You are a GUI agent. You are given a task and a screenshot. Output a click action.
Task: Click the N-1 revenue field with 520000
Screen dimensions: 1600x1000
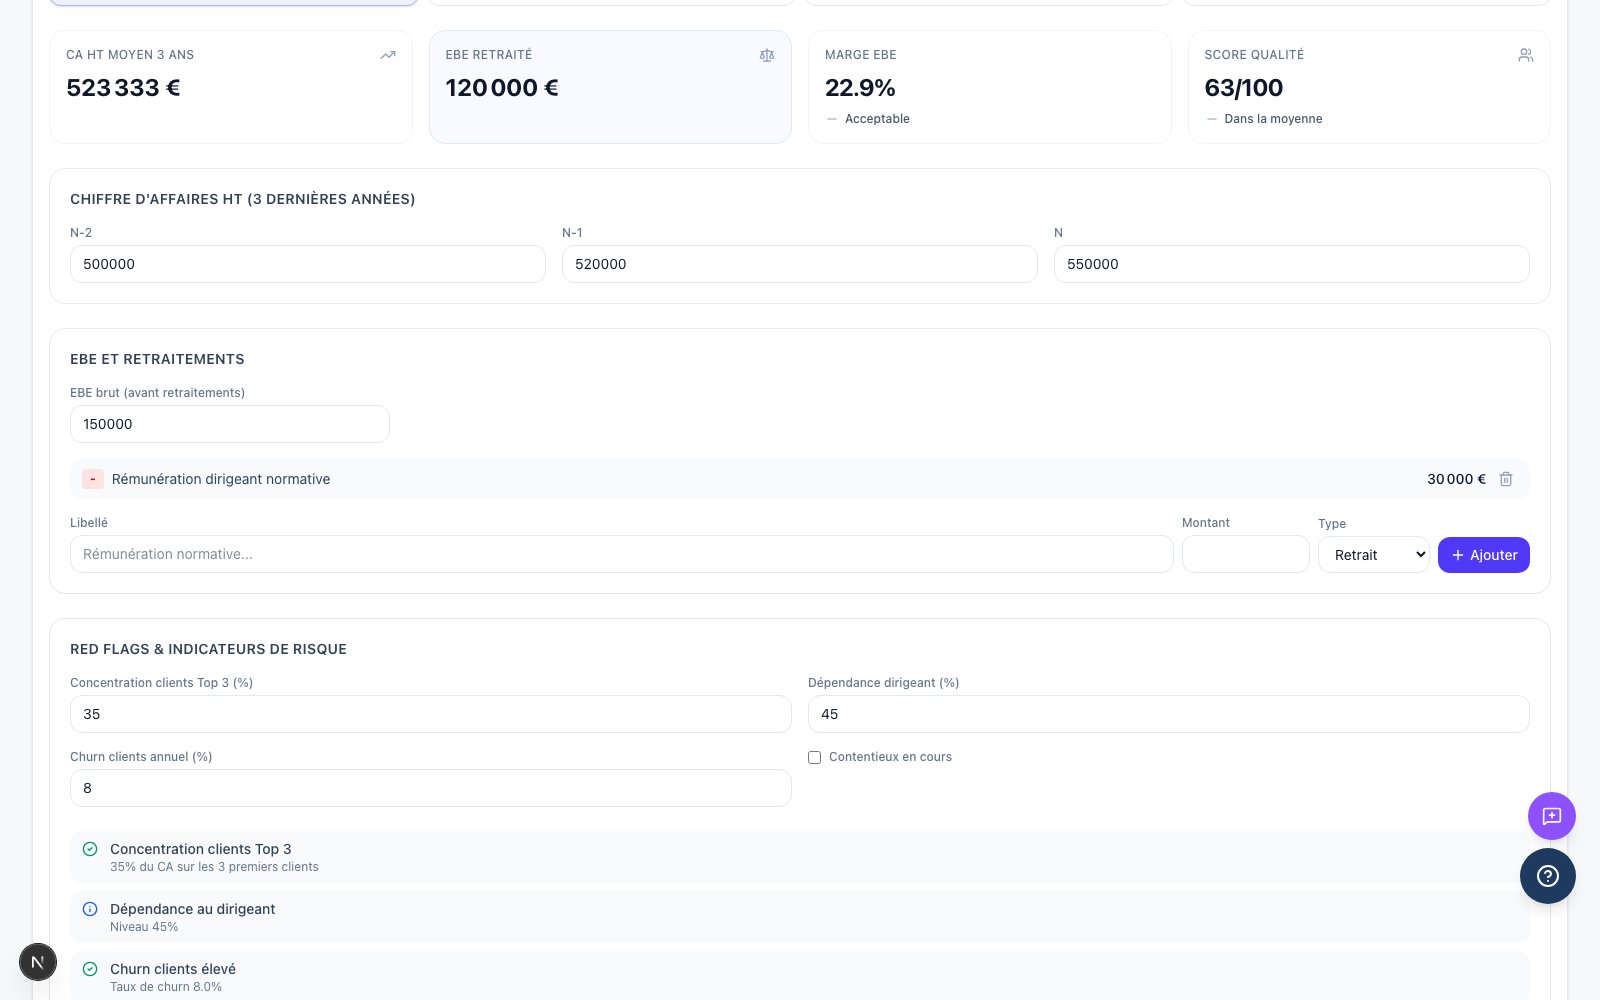tap(800, 264)
